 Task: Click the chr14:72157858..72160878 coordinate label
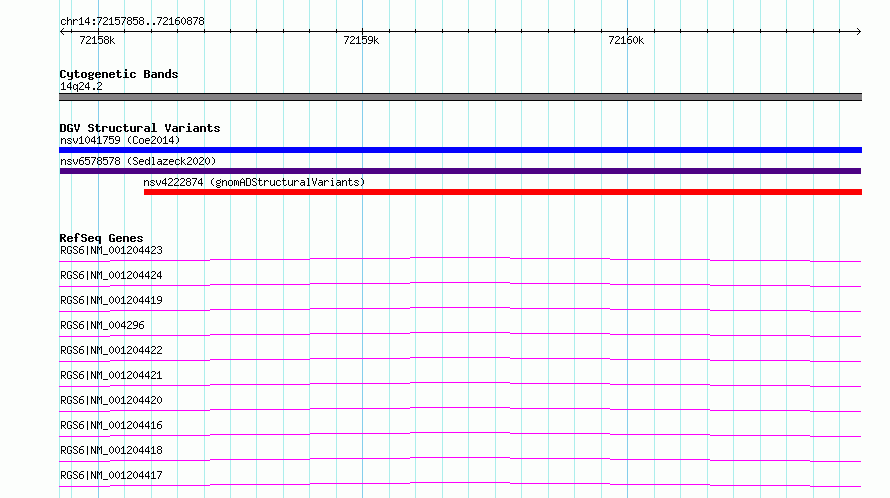[x=132, y=21]
